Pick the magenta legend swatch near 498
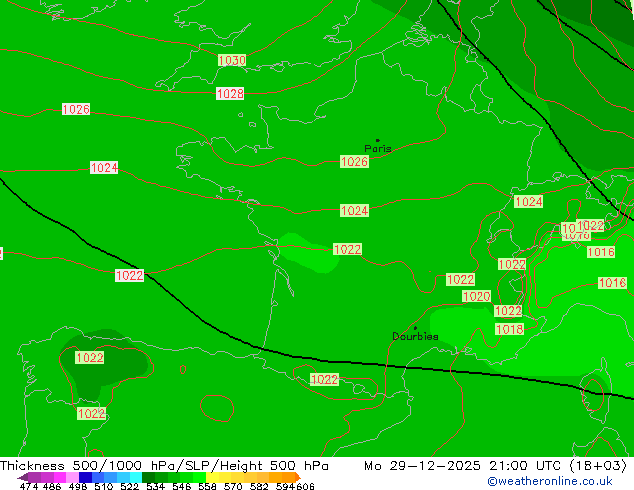 [x=60, y=477]
